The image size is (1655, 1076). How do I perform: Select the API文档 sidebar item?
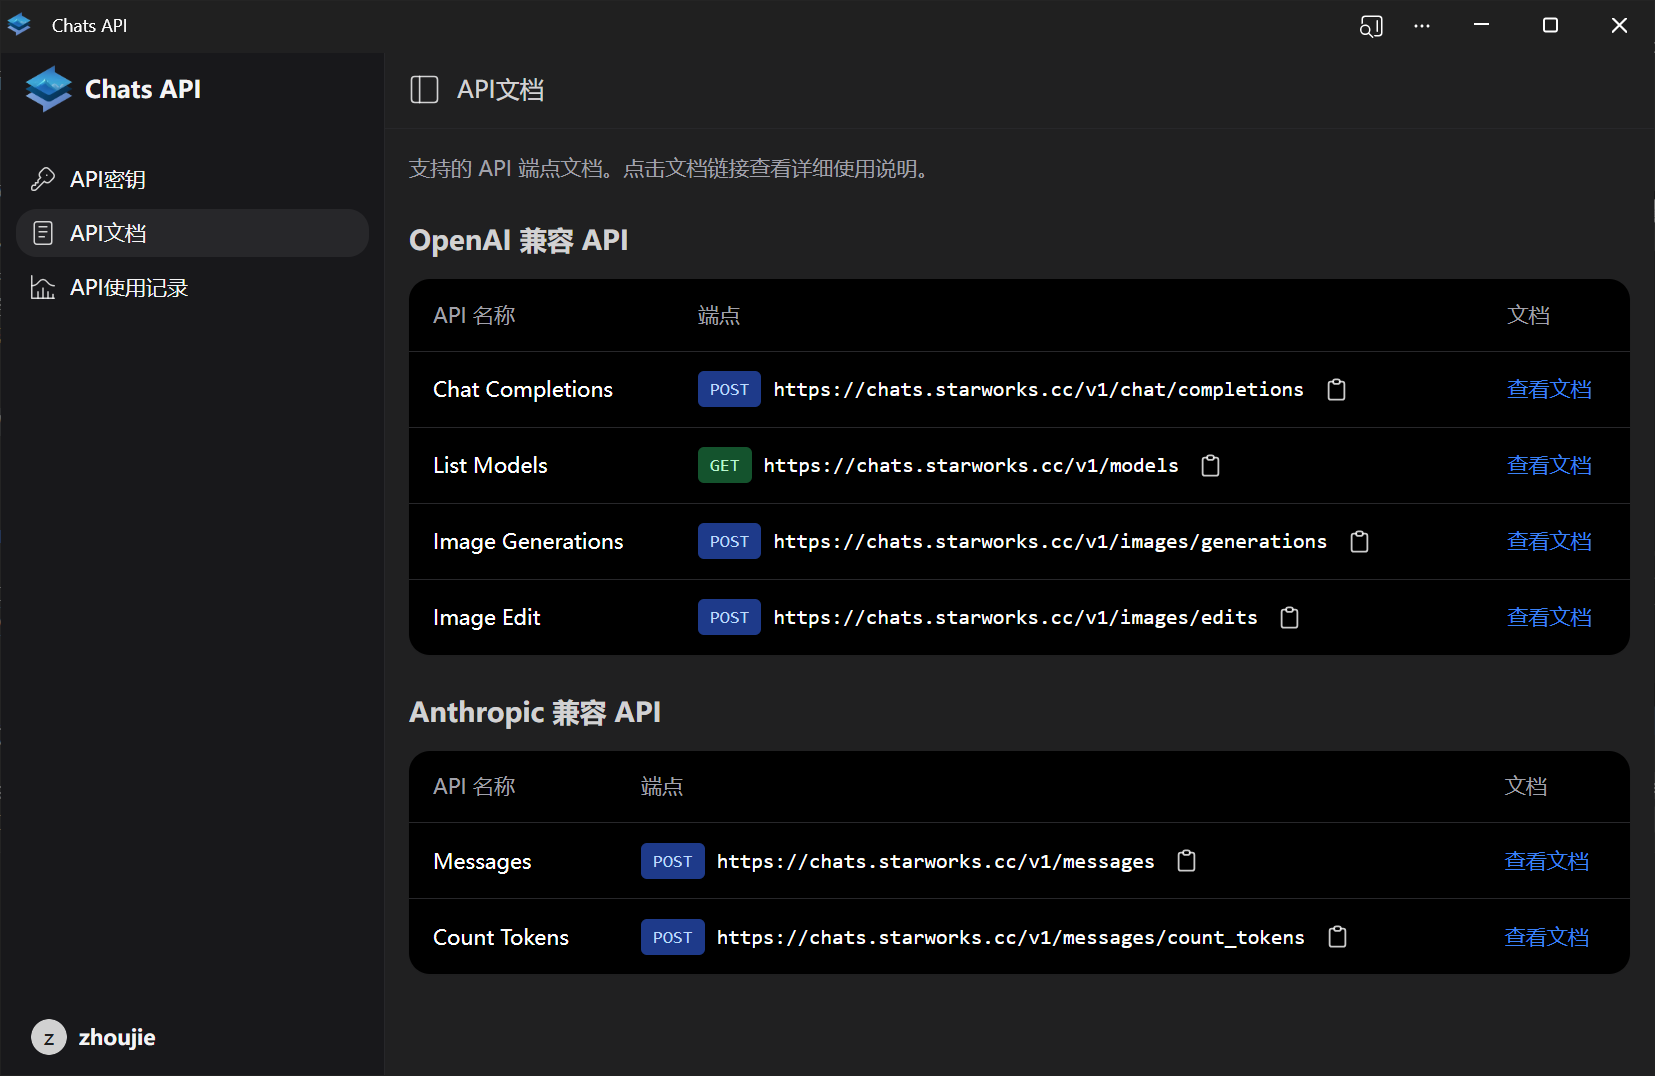(192, 233)
